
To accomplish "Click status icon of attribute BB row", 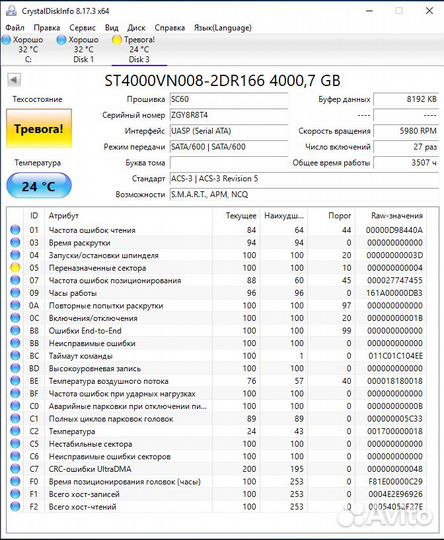I will [x=15, y=343].
